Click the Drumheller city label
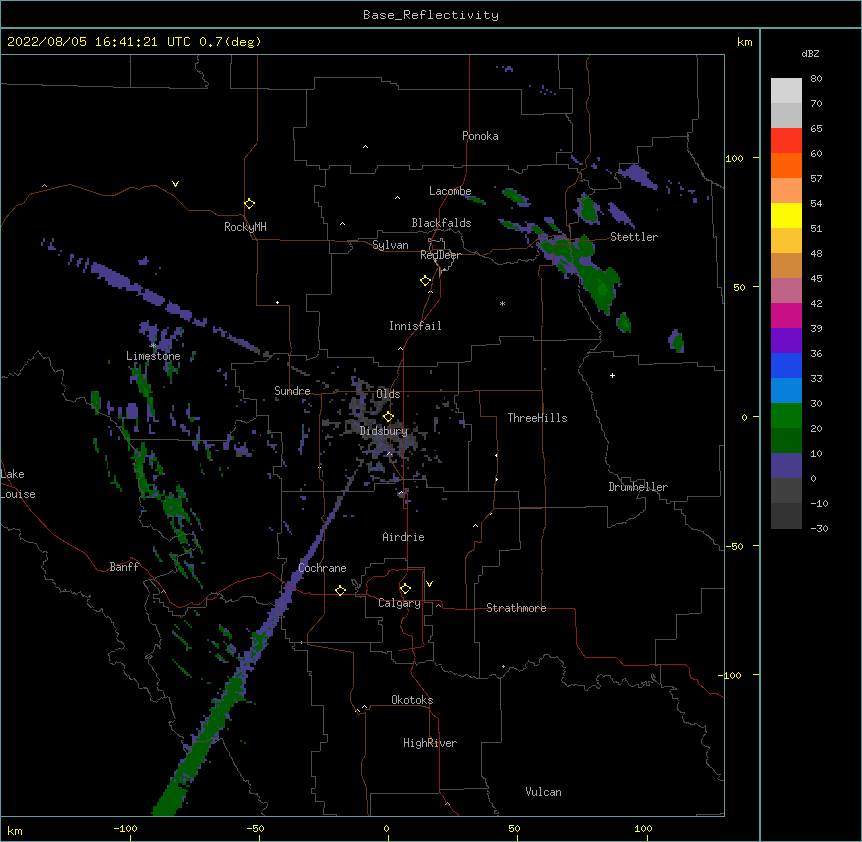The width and height of the screenshot is (862, 842). pyautogui.click(x=638, y=487)
